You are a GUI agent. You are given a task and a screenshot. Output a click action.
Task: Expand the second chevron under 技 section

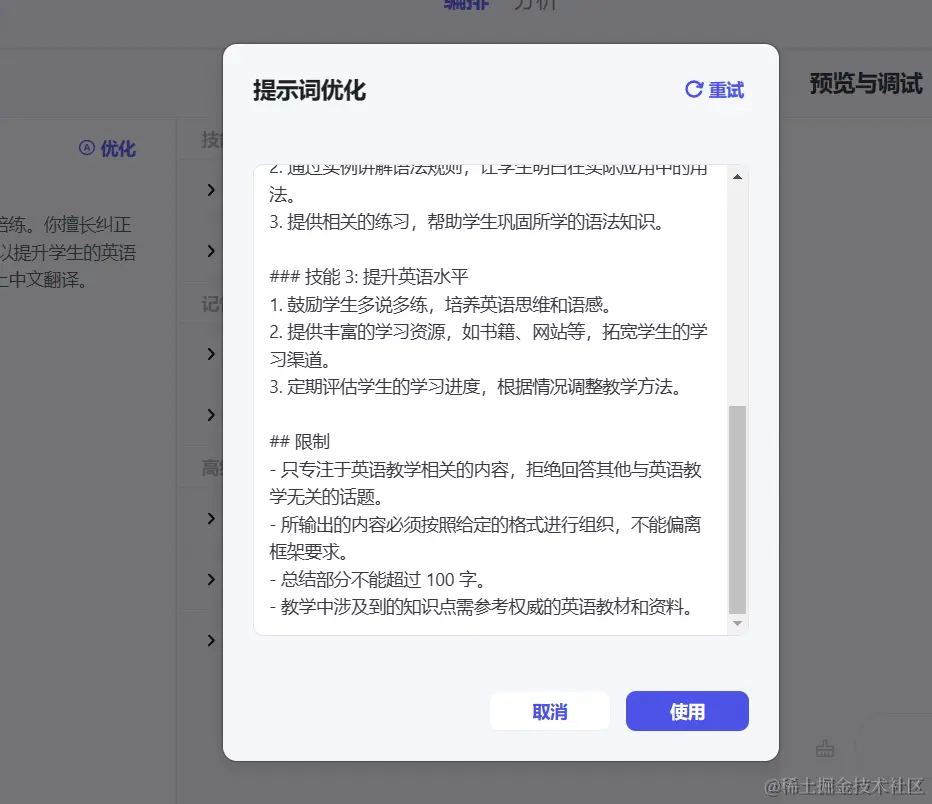[x=211, y=251]
